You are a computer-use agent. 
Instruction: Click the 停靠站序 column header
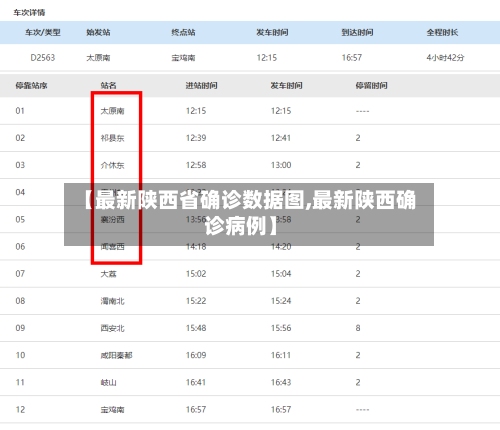click(31, 86)
